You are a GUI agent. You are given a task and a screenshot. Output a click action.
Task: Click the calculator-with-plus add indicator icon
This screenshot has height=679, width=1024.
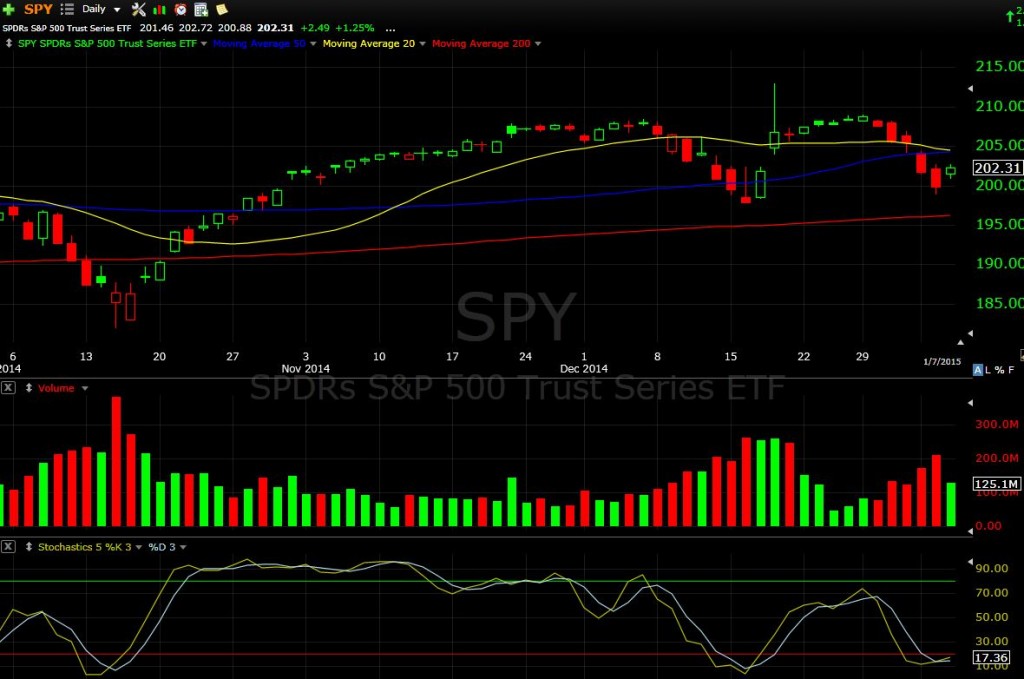pyautogui.click(x=201, y=9)
